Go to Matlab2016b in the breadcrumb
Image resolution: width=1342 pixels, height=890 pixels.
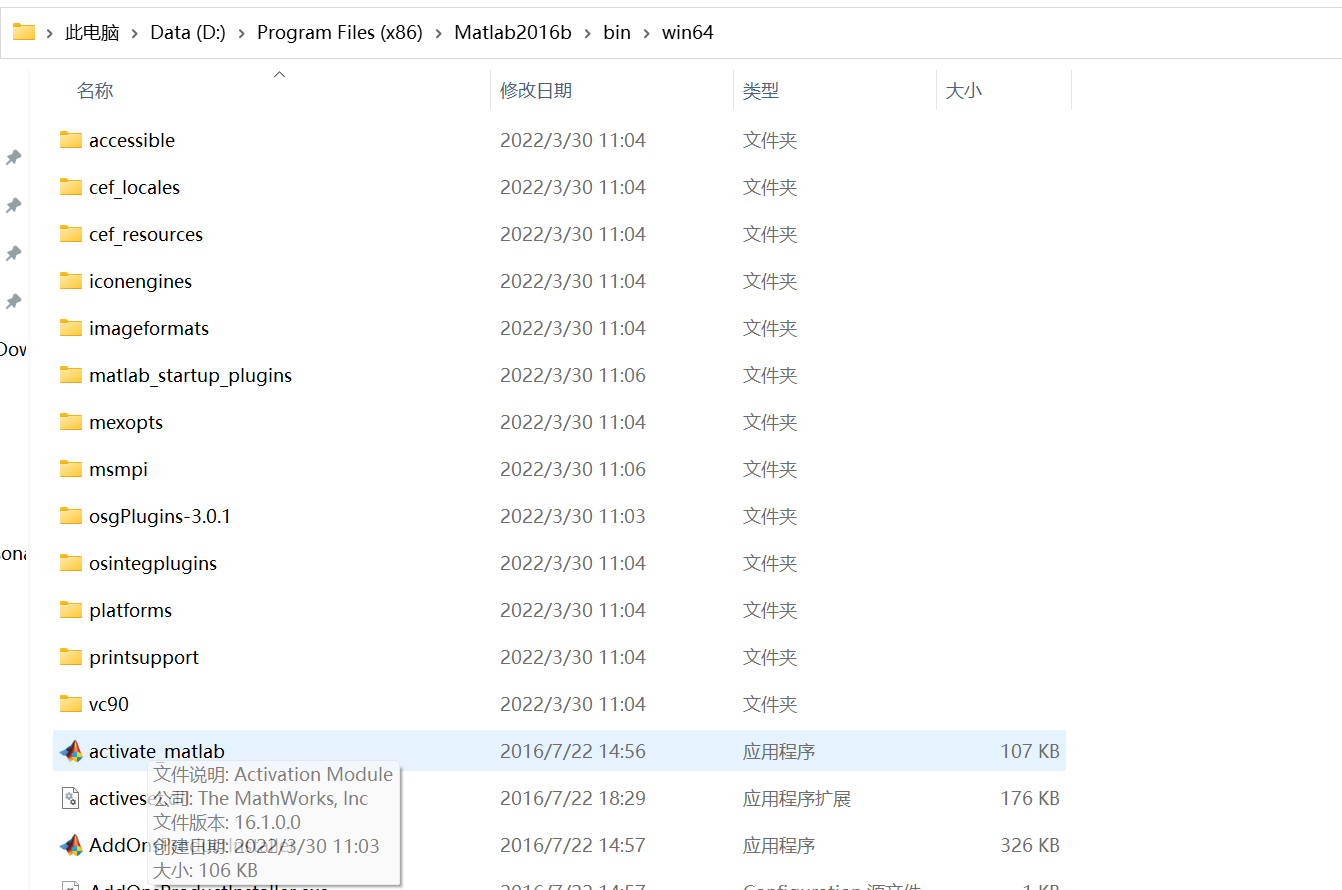(x=513, y=33)
